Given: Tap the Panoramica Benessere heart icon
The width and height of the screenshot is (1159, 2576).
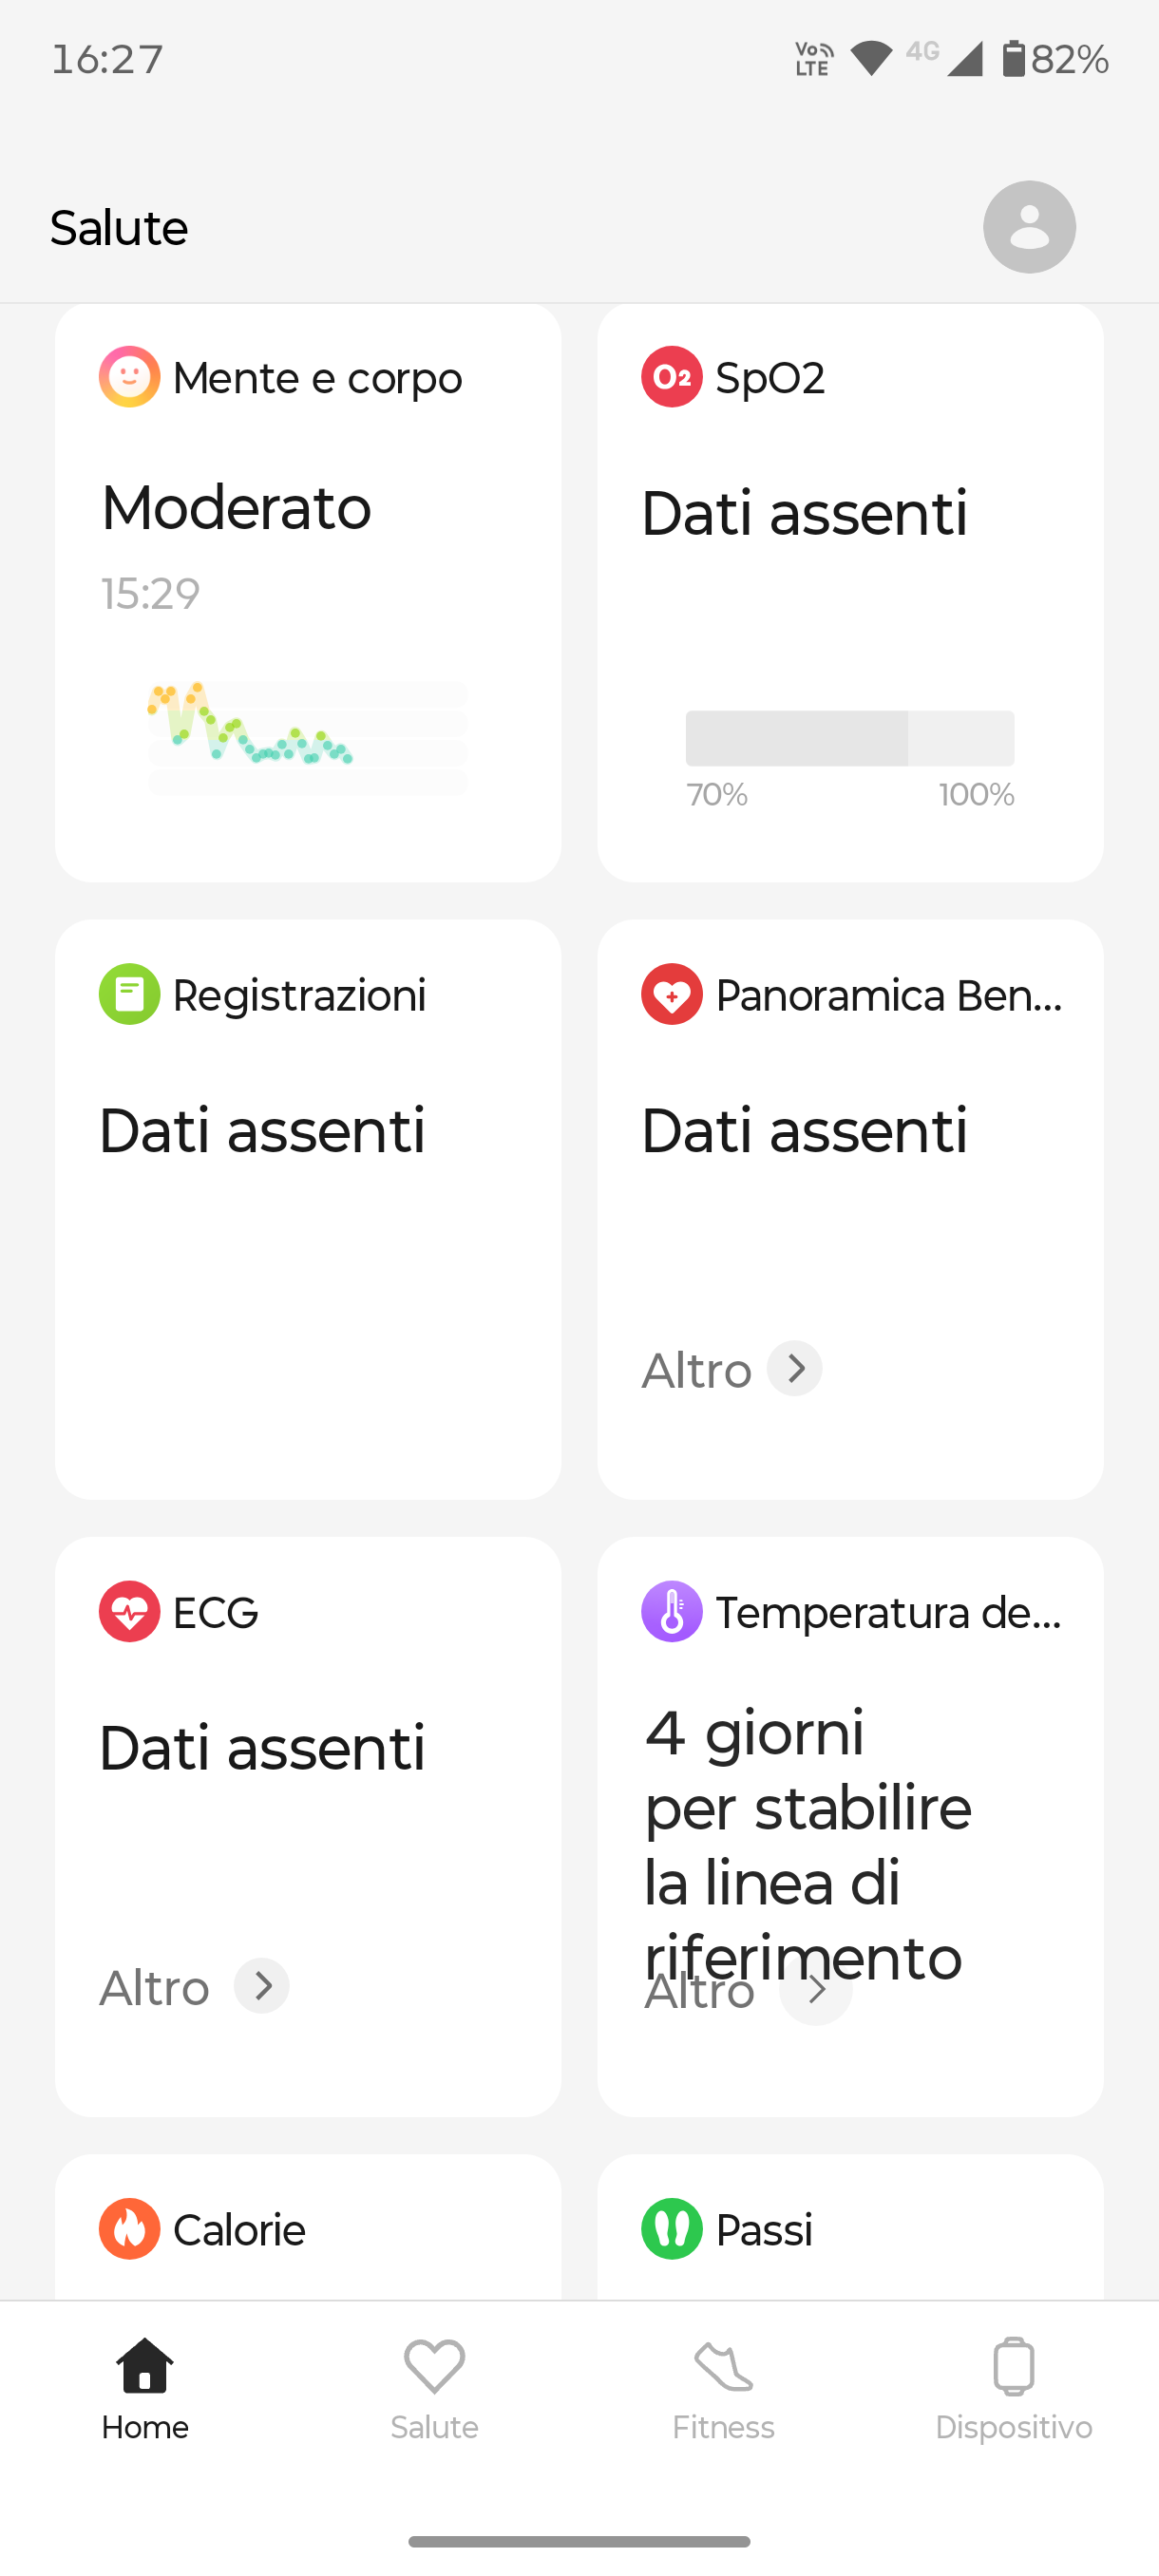Looking at the screenshot, I should [x=671, y=994].
